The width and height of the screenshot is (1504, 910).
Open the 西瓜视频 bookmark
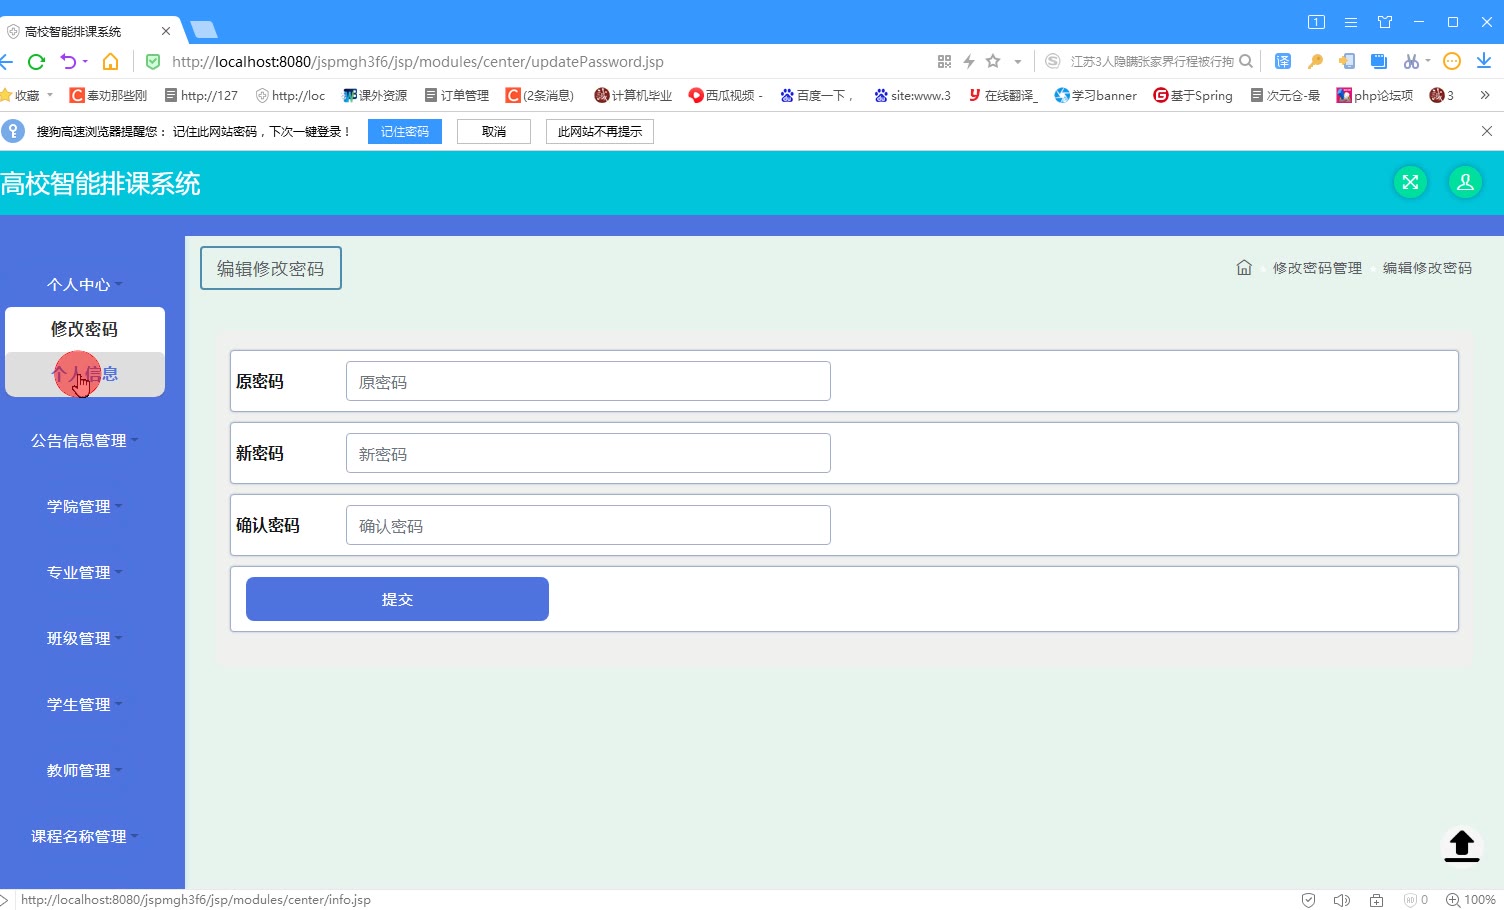725,95
